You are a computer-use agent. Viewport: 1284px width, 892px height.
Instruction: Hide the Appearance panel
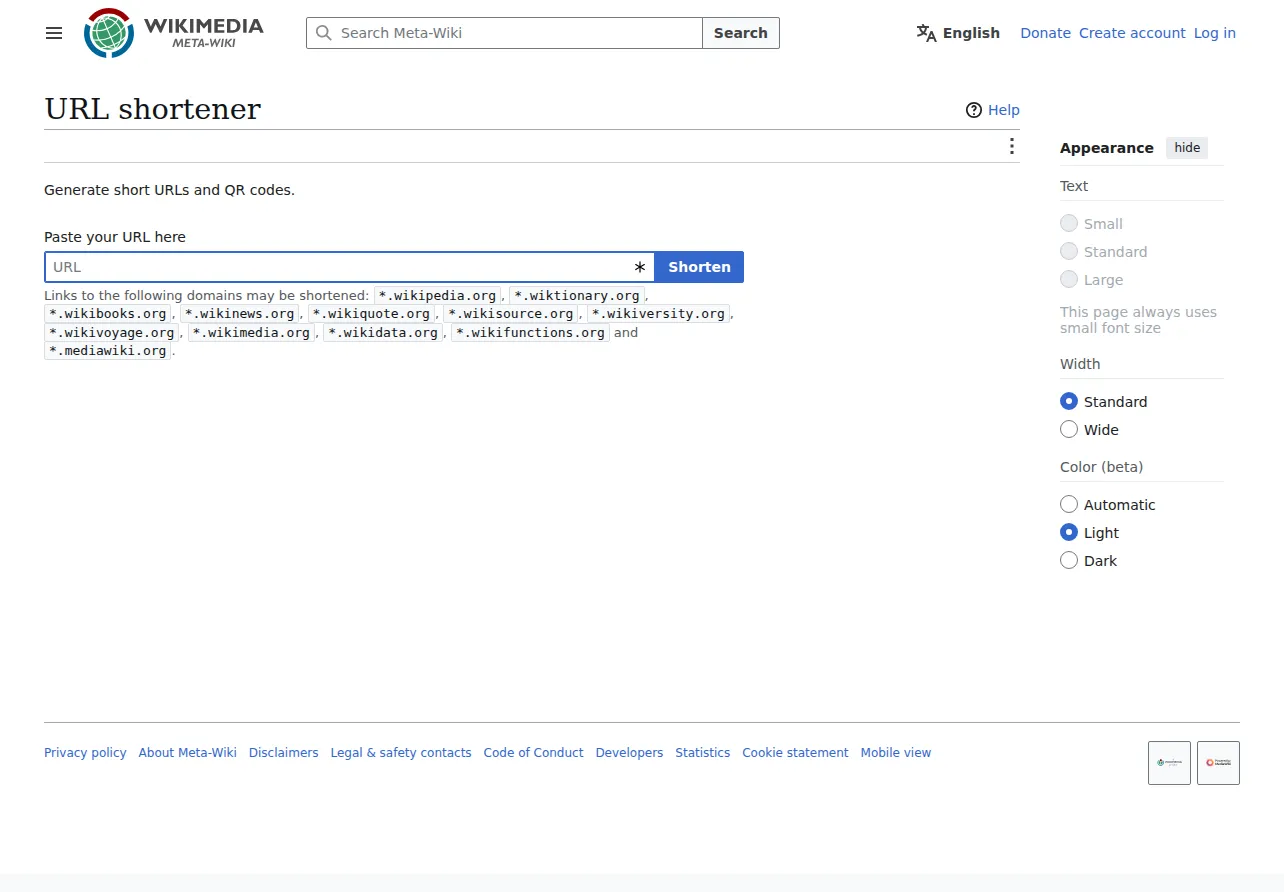1187,148
